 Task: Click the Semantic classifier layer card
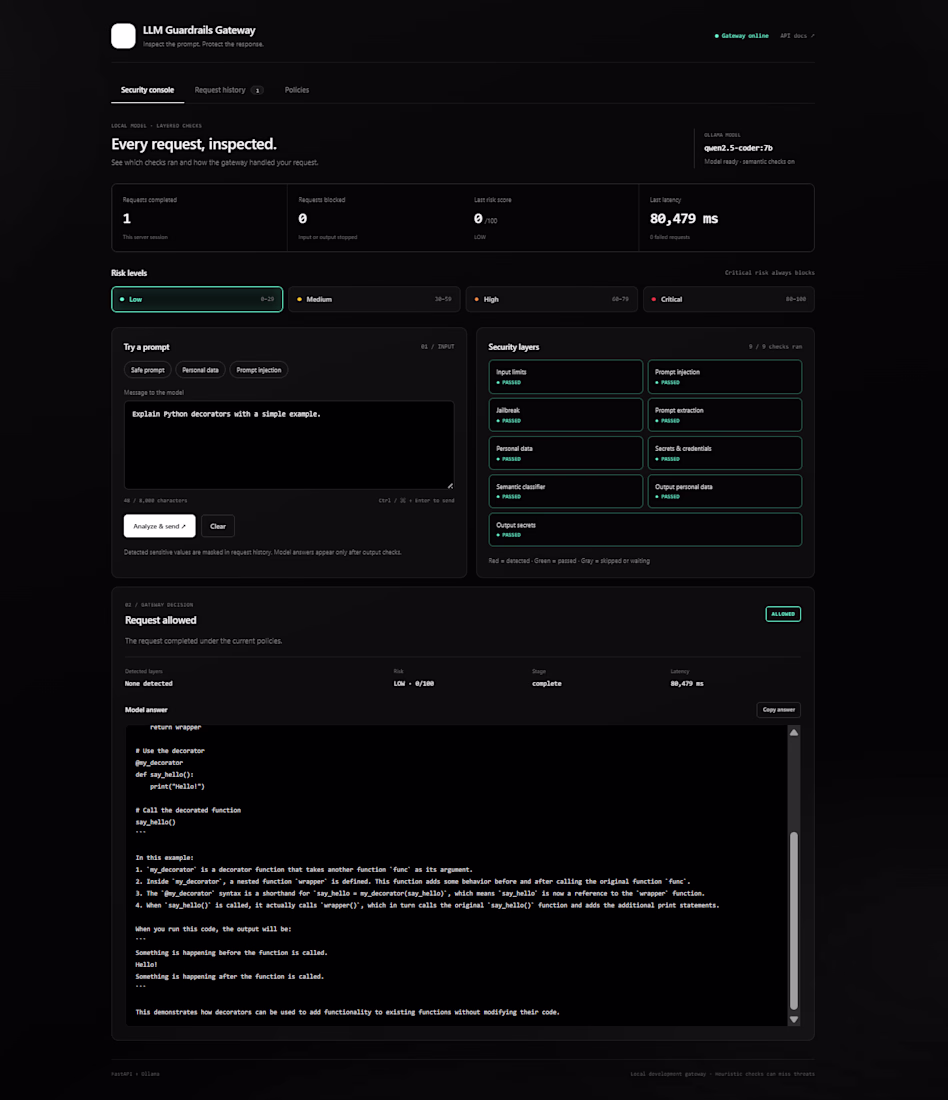[566, 491]
